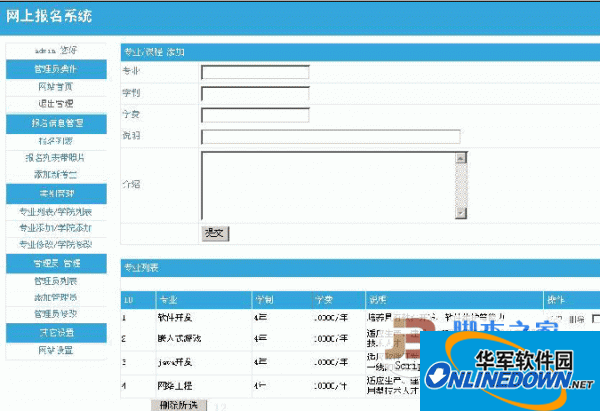Focus the 专业 input field
The image size is (600, 411).
click(255, 72)
